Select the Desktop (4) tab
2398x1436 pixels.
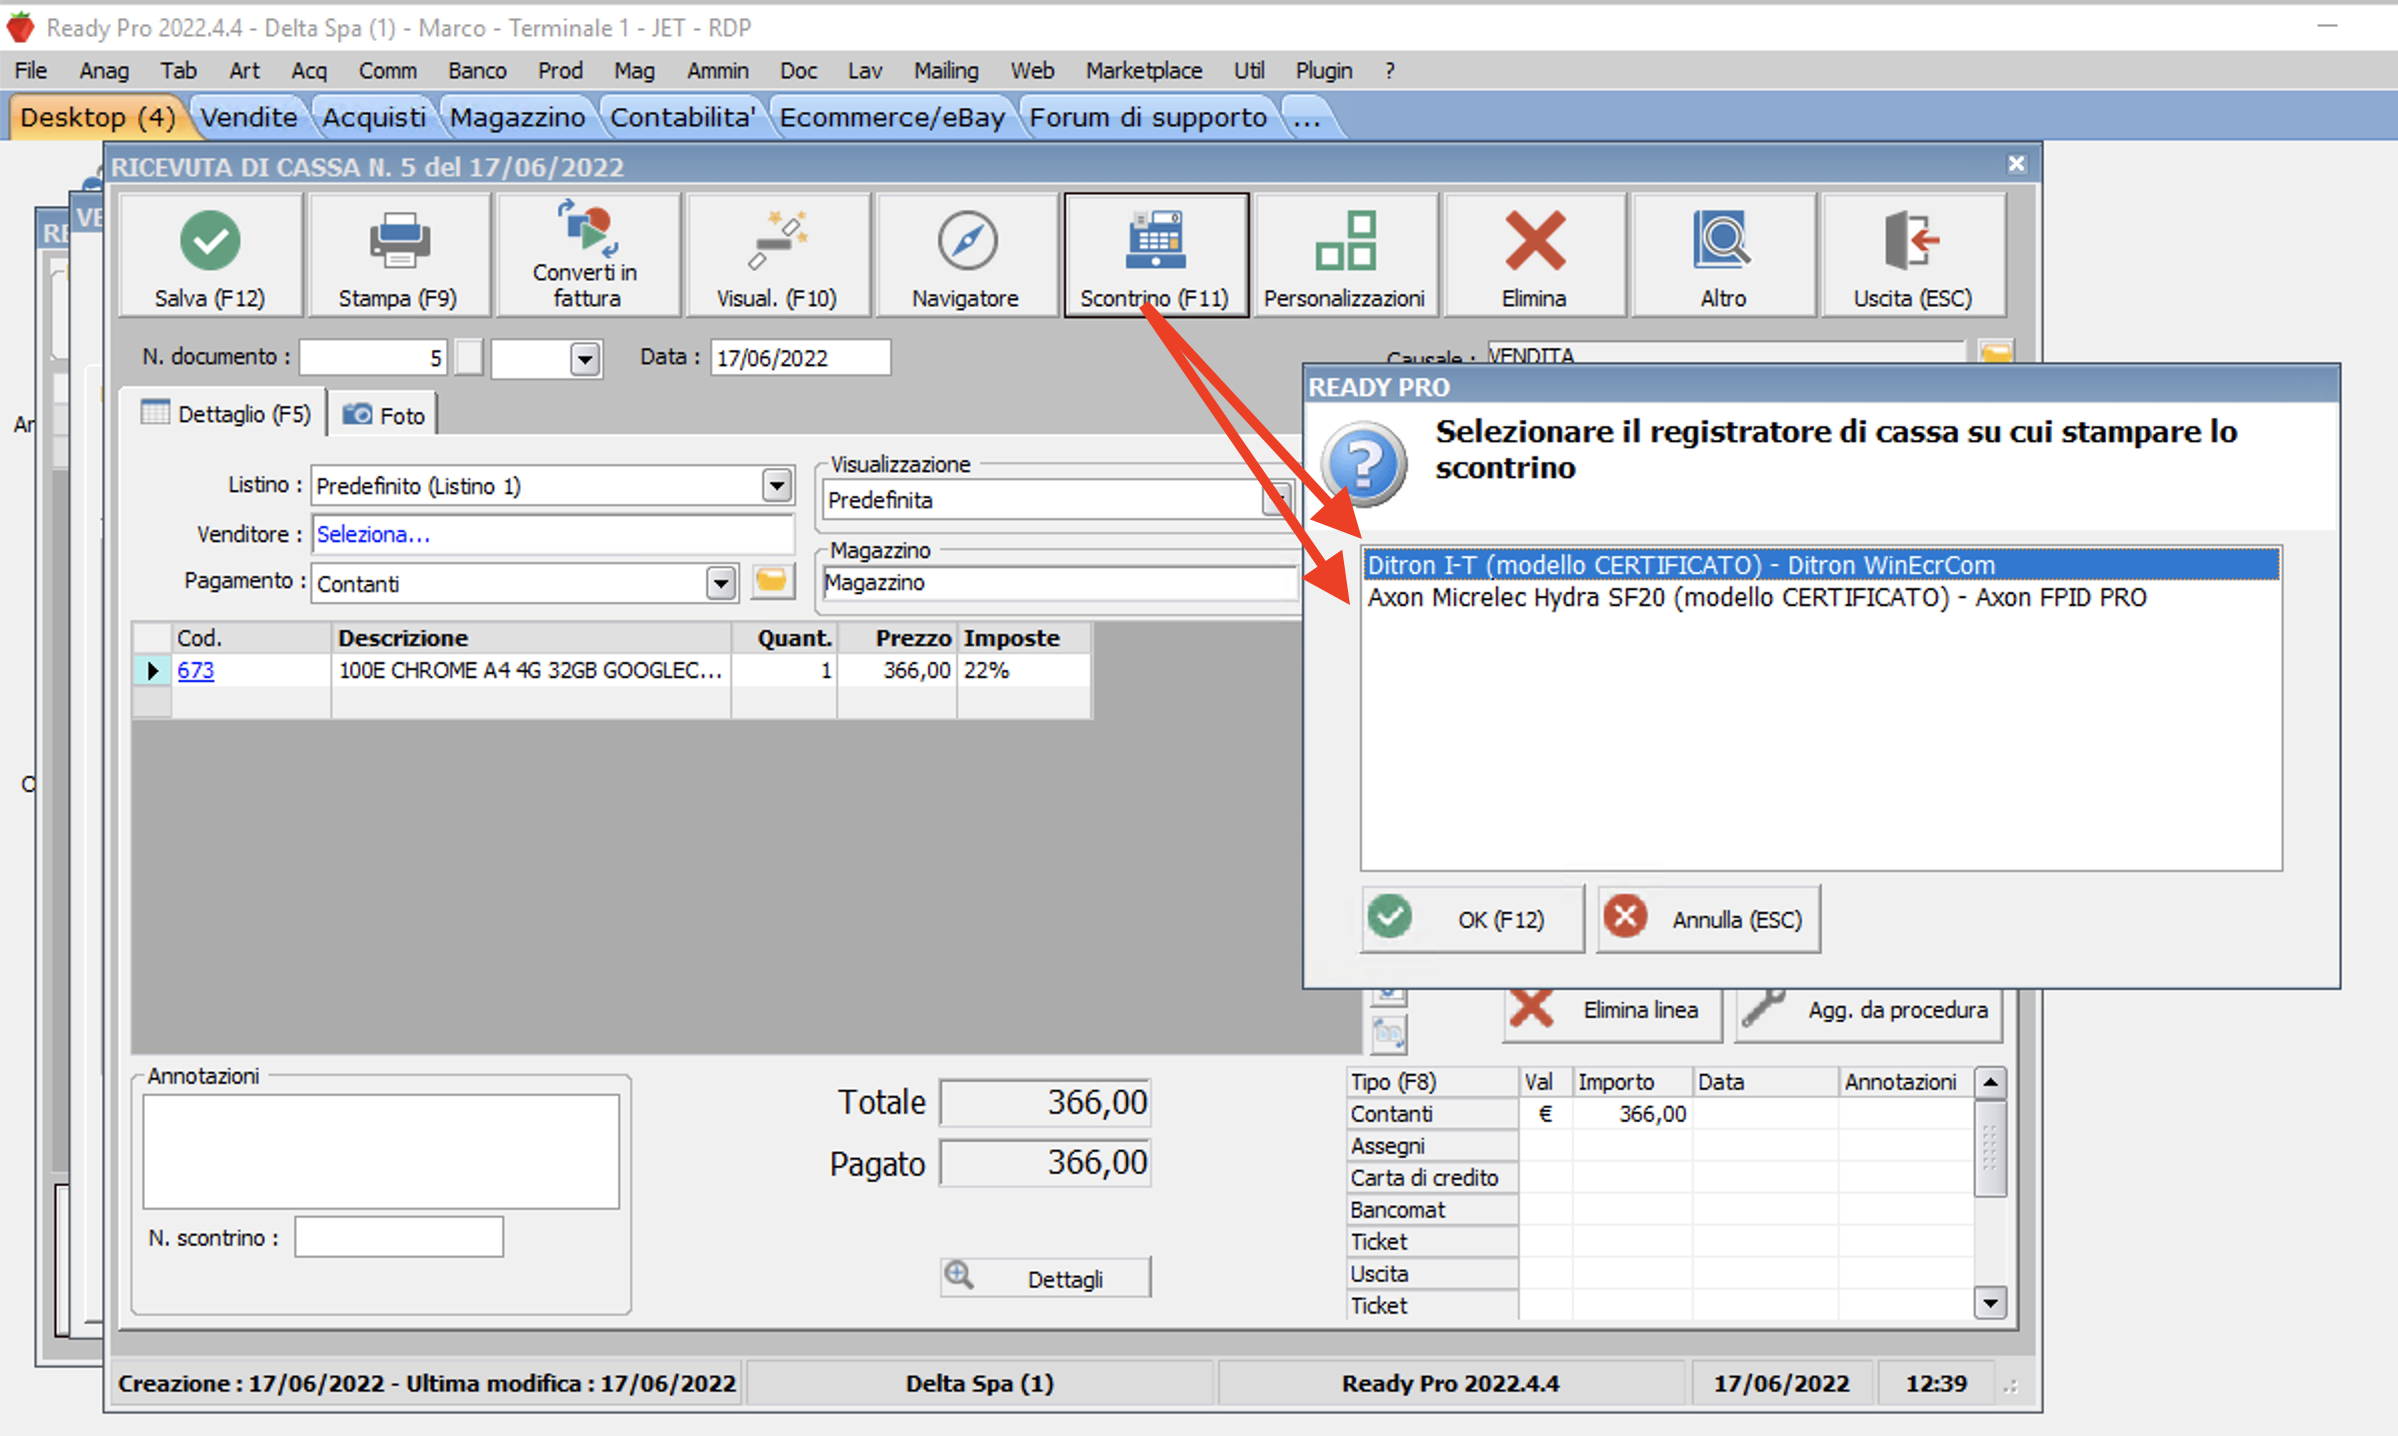coord(98,118)
